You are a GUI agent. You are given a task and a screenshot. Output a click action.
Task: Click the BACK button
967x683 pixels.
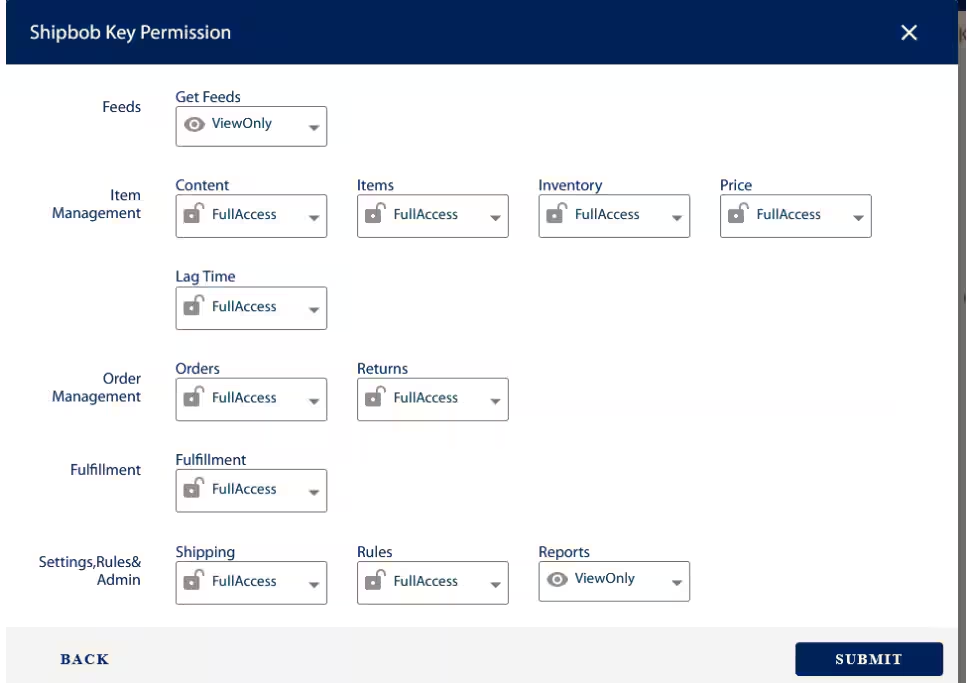pyautogui.click(x=83, y=659)
